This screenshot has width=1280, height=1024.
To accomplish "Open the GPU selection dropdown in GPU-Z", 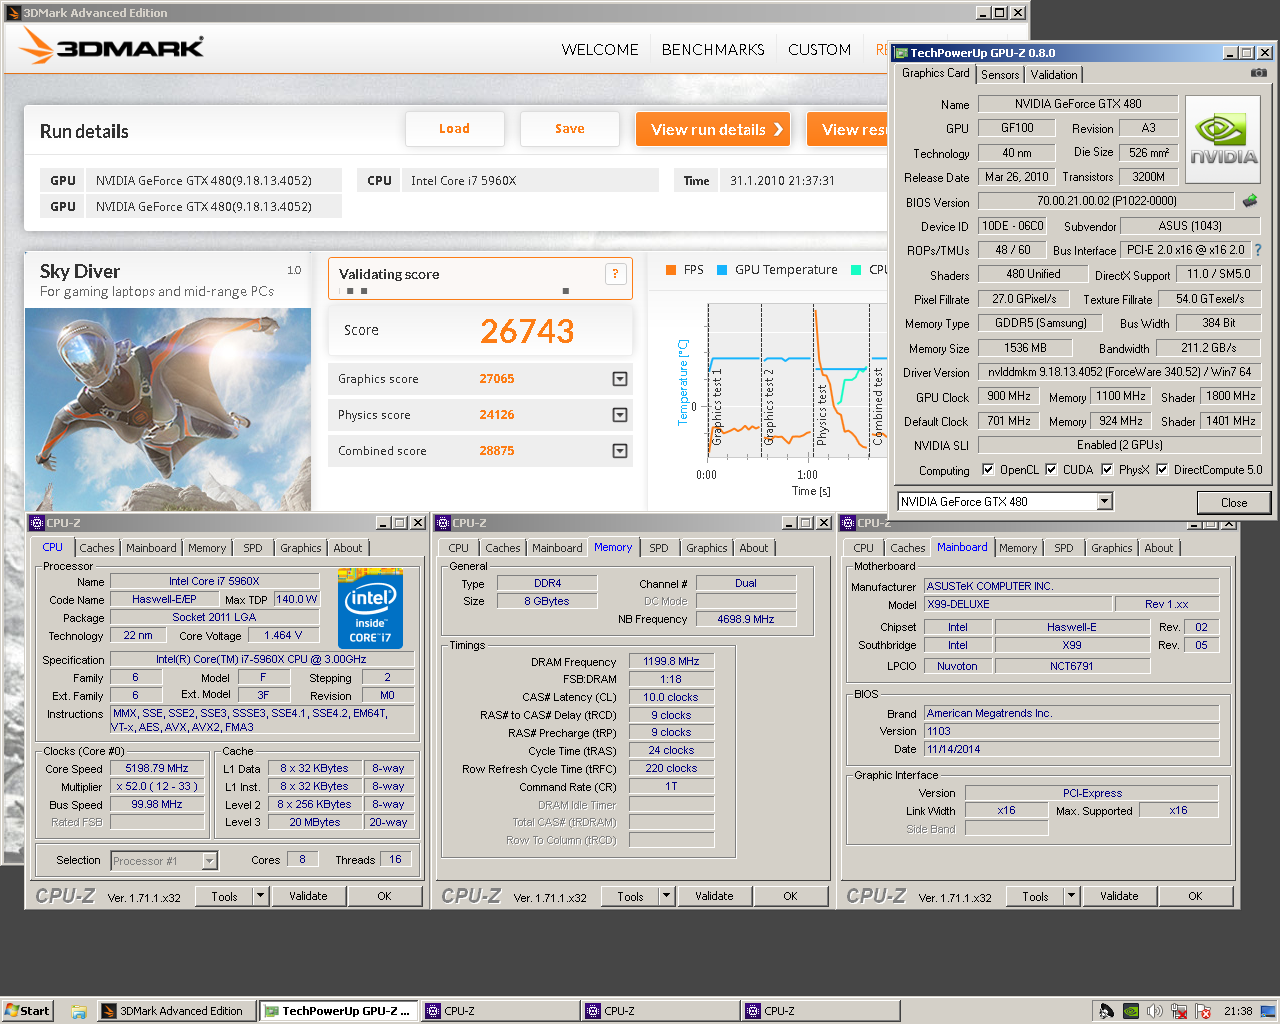I will 1105,502.
